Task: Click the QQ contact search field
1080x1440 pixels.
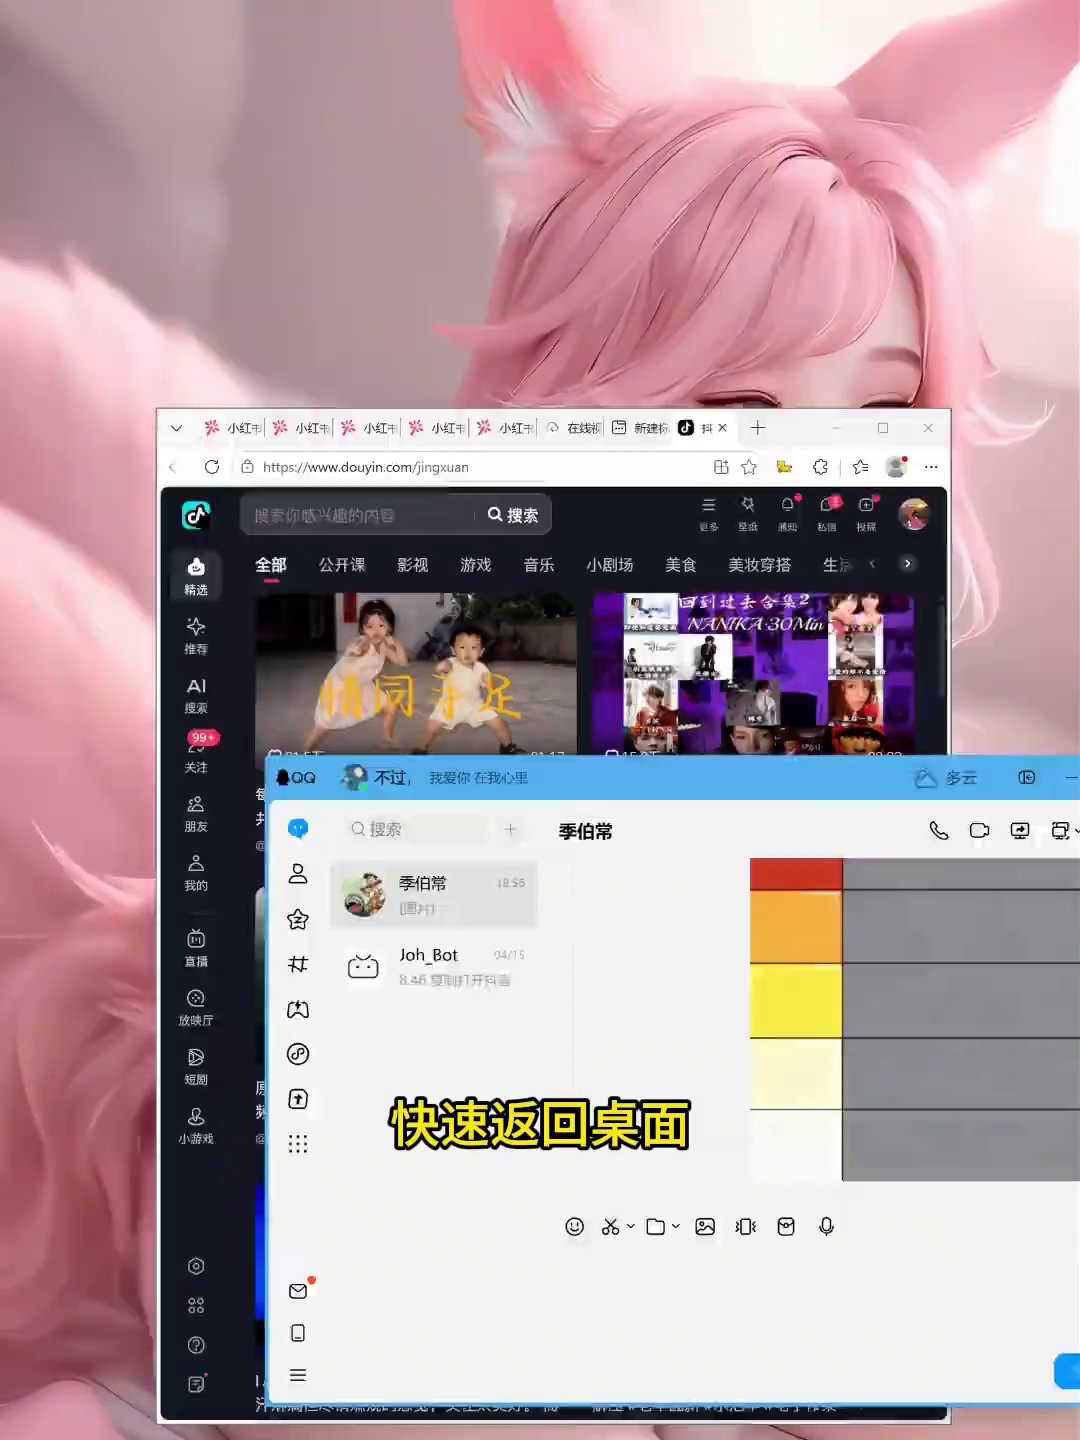Action: point(418,829)
